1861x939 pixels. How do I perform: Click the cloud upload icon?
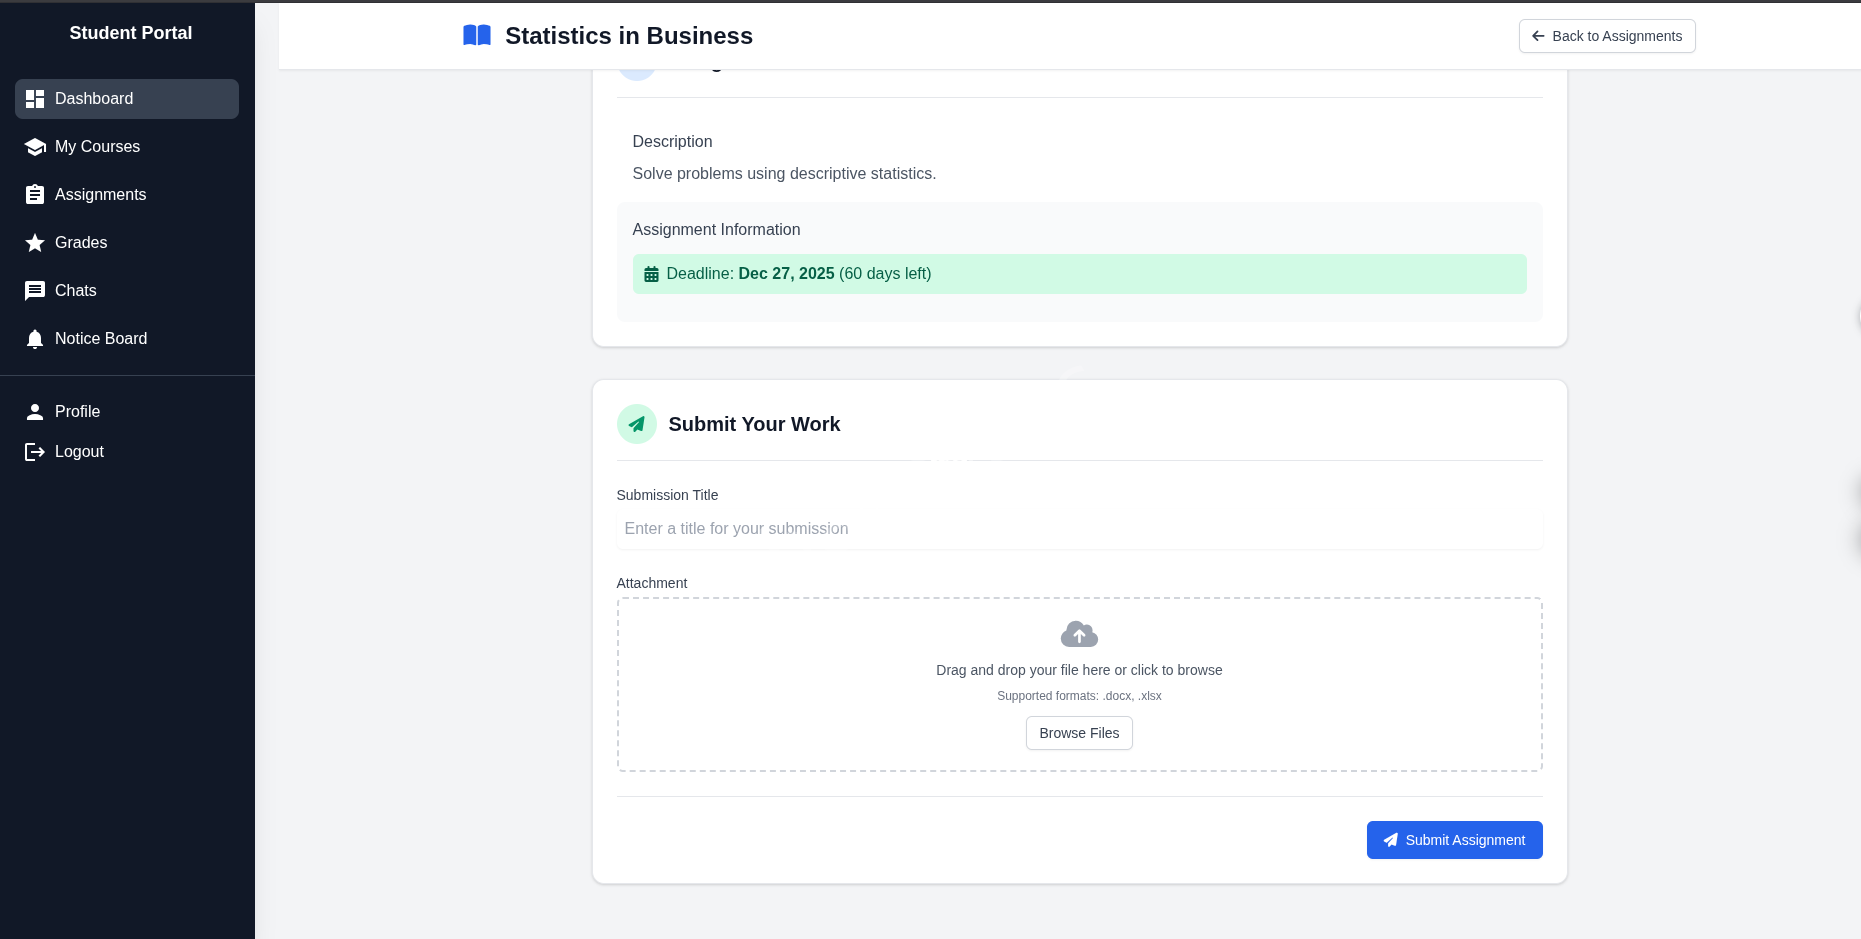pyautogui.click(x=1079, y=634)
